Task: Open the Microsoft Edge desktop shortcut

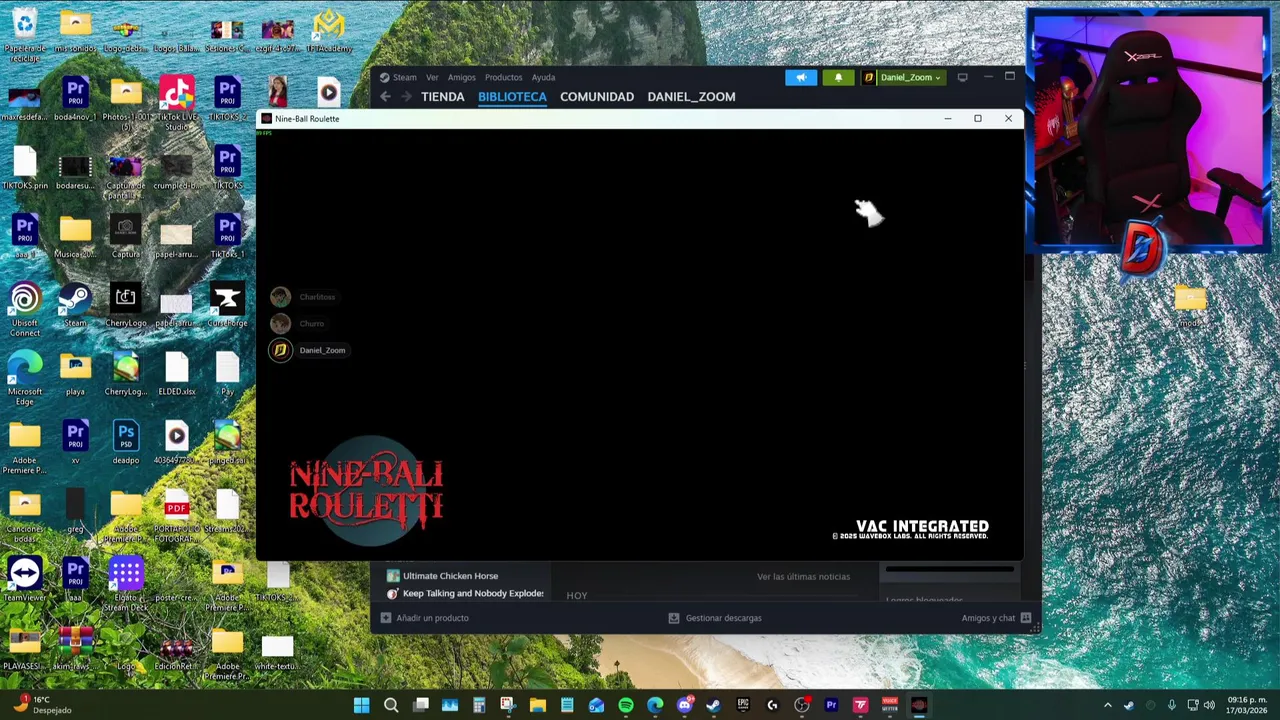Action: 25,379
